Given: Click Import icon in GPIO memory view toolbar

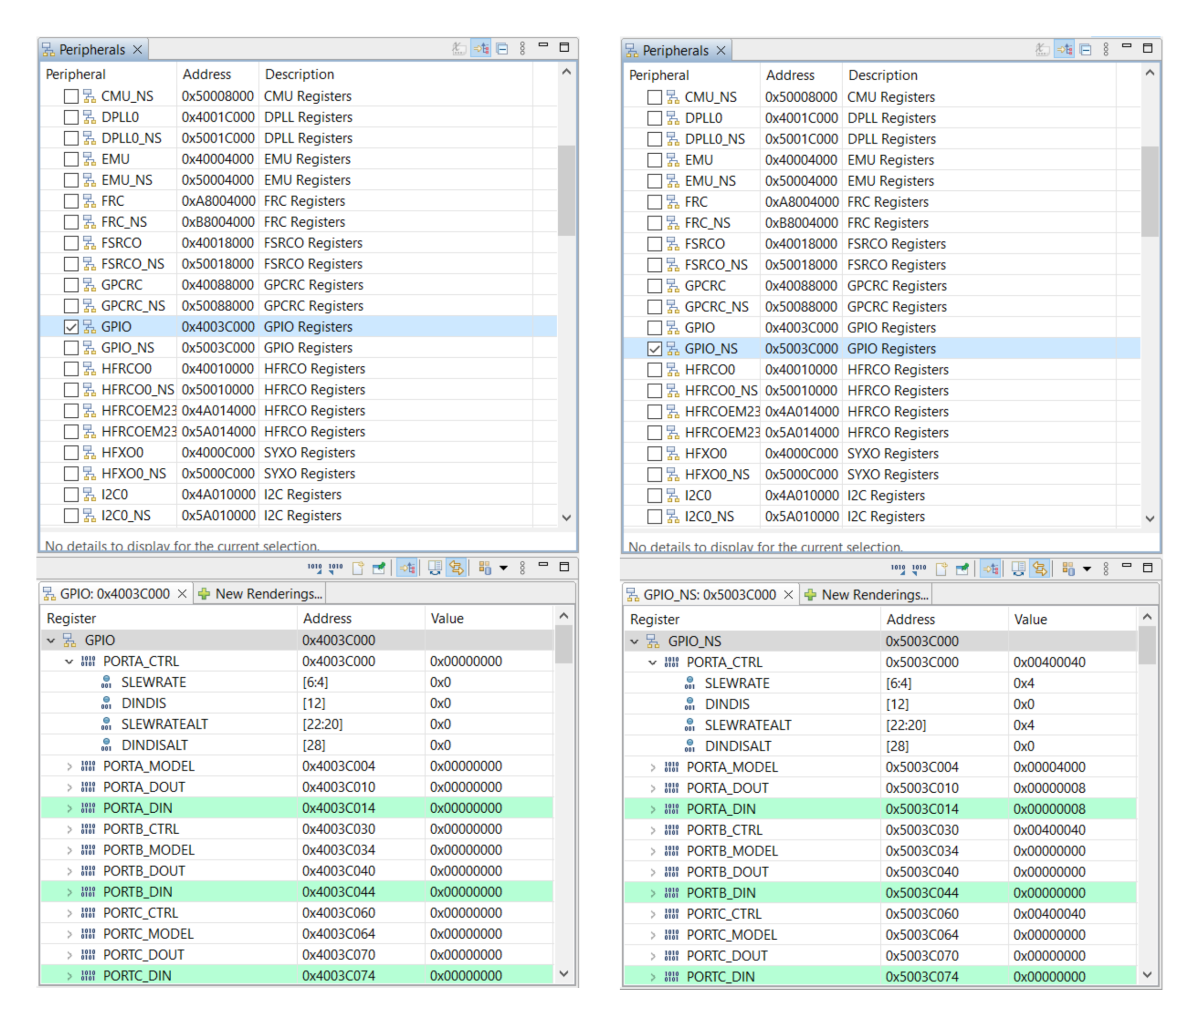Looking at the screenshot, I should tap(315, 568).
